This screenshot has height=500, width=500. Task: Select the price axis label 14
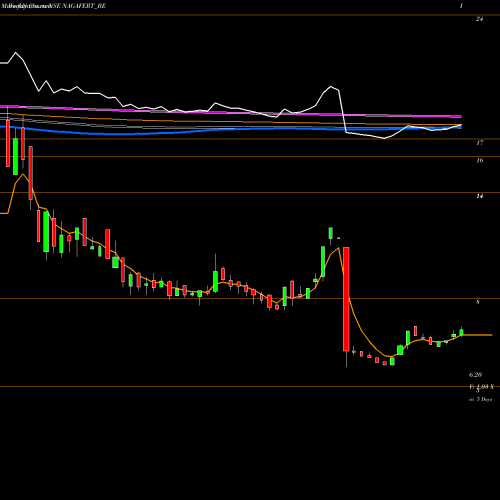coord(479,196)
